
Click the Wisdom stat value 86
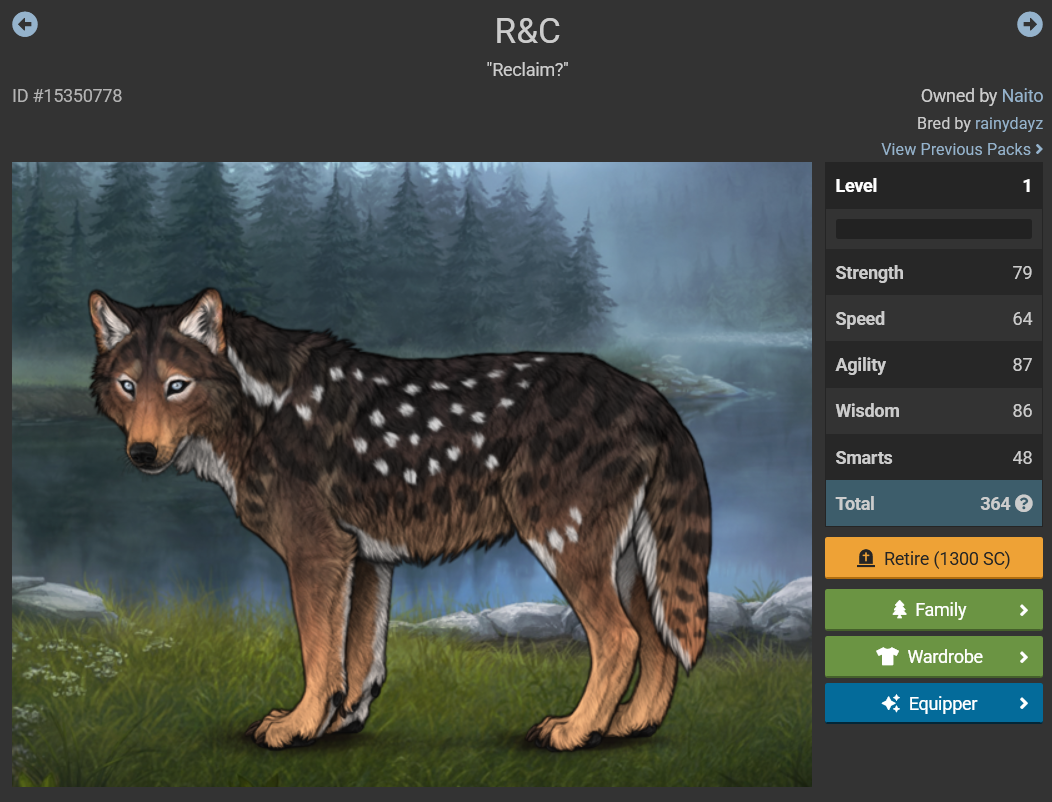tap(1022, 411)
